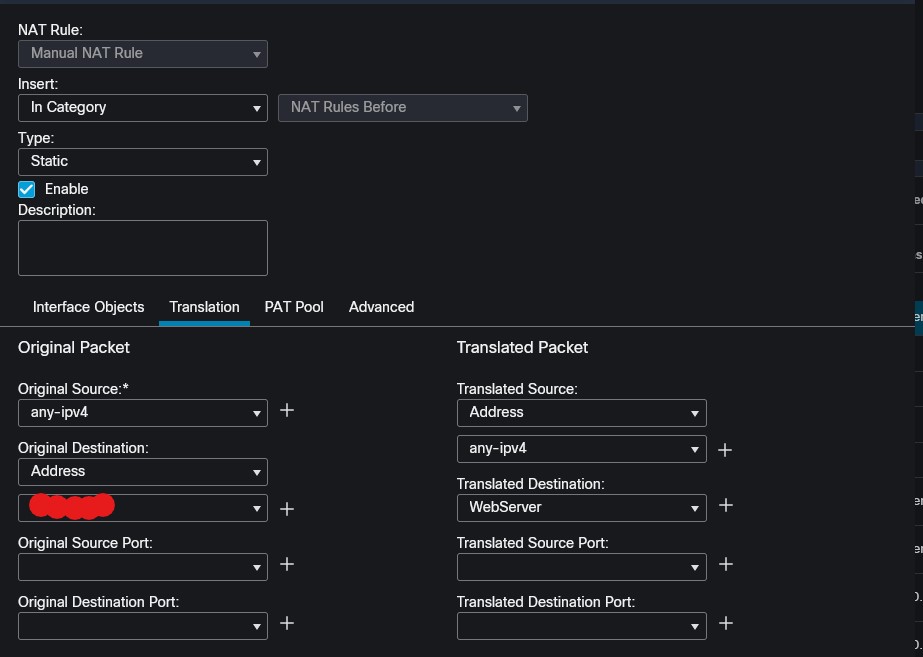Screen dimensions: 923x657
Task: Open the Translated Destination WebServer dropdown
Action: pyautogui.click(x=581, y=507)
